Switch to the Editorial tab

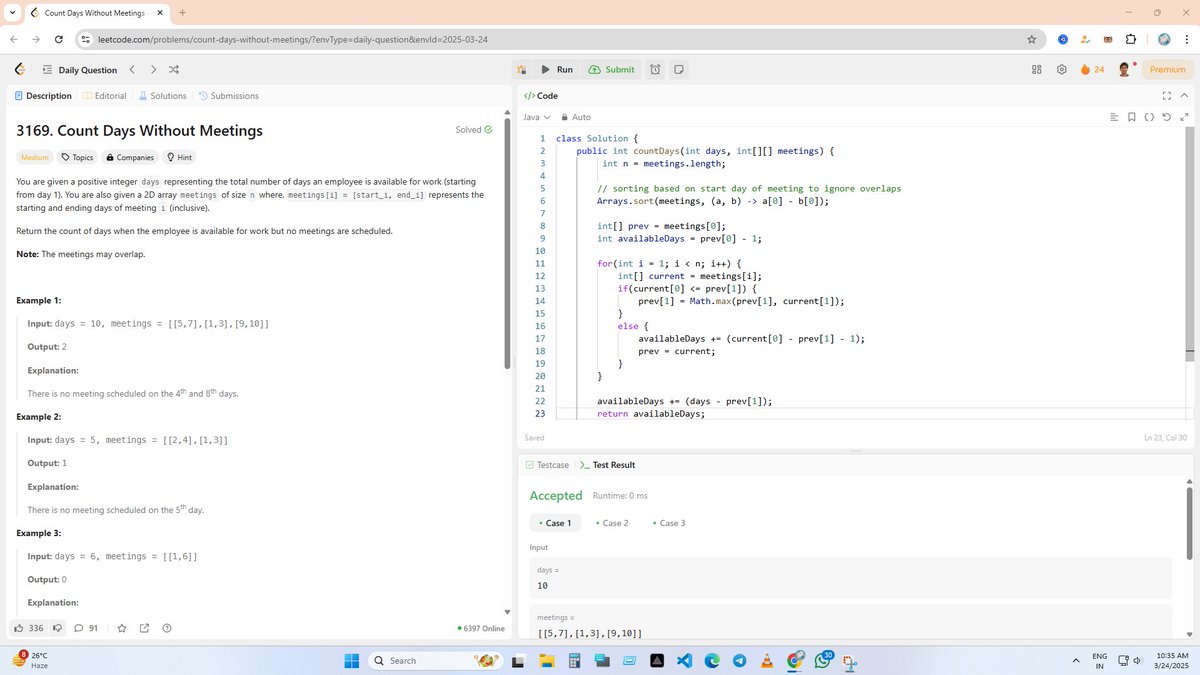click(105, 96)
